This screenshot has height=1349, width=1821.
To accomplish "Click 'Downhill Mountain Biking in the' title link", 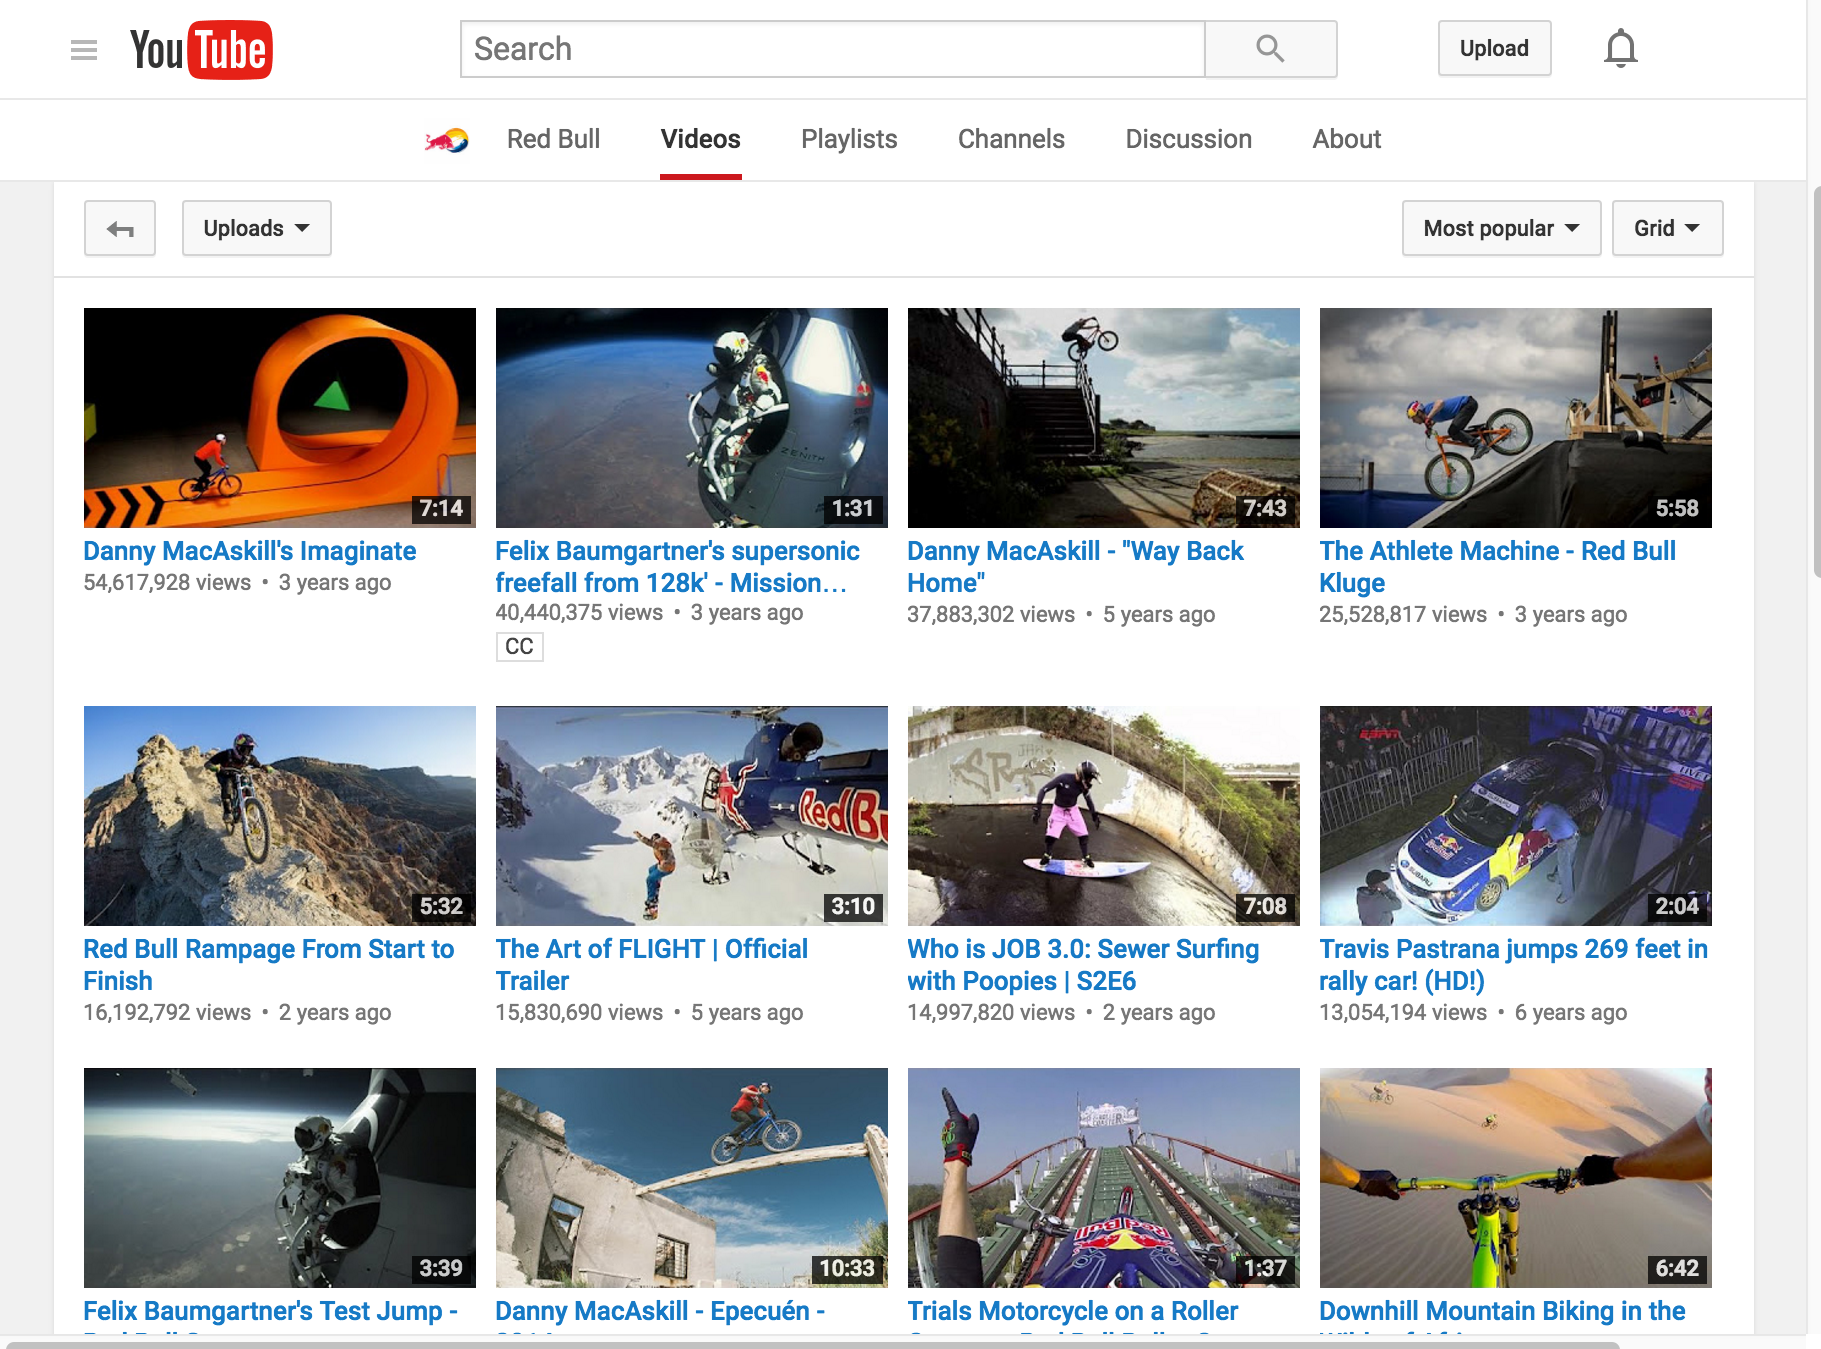I will click(x=1502, y=1311).
